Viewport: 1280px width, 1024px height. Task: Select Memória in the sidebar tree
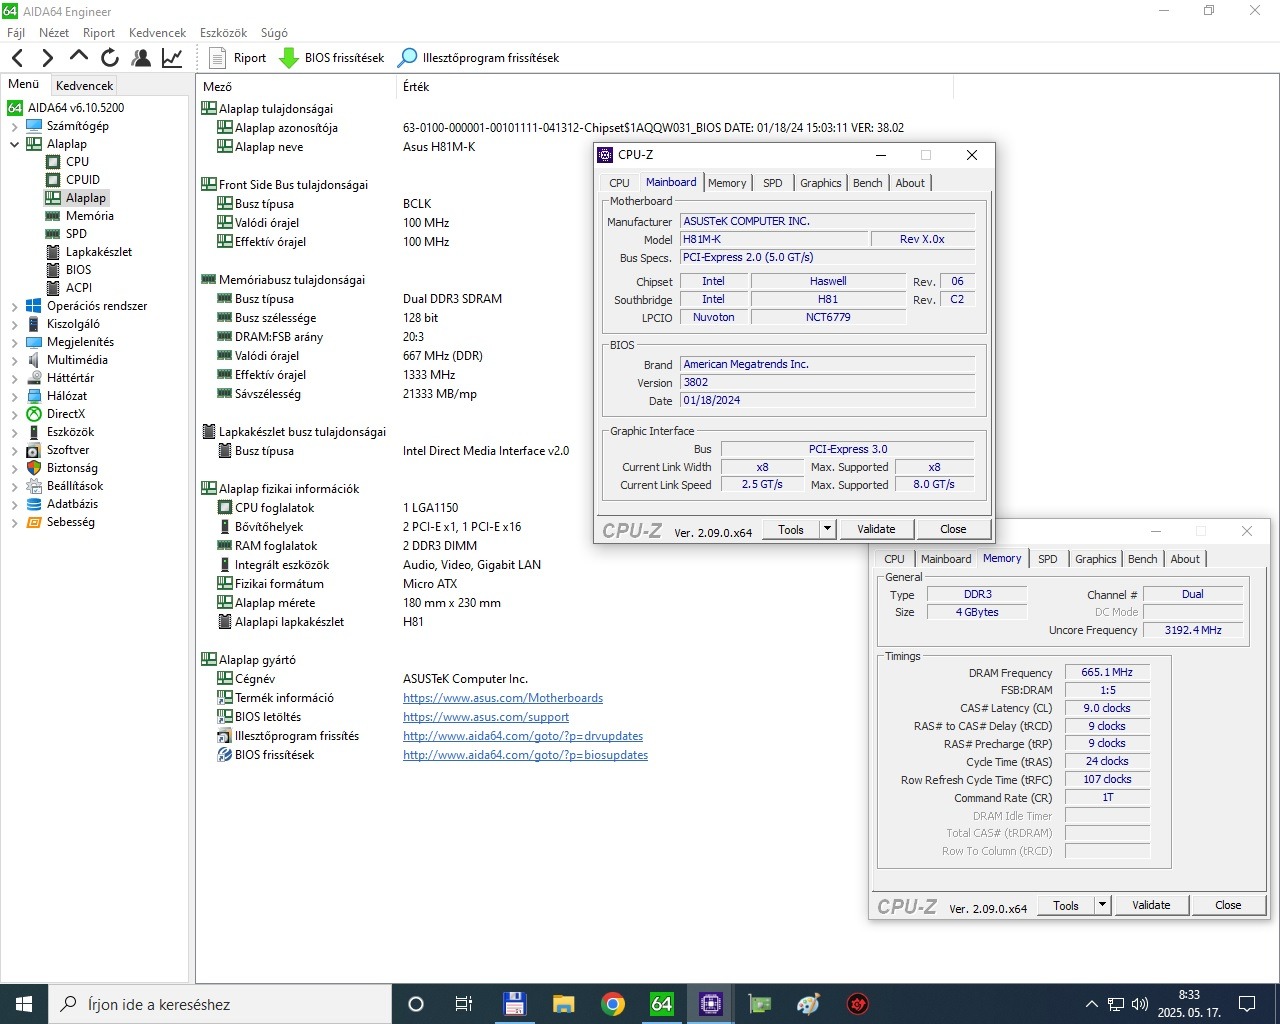click(89, 216)
